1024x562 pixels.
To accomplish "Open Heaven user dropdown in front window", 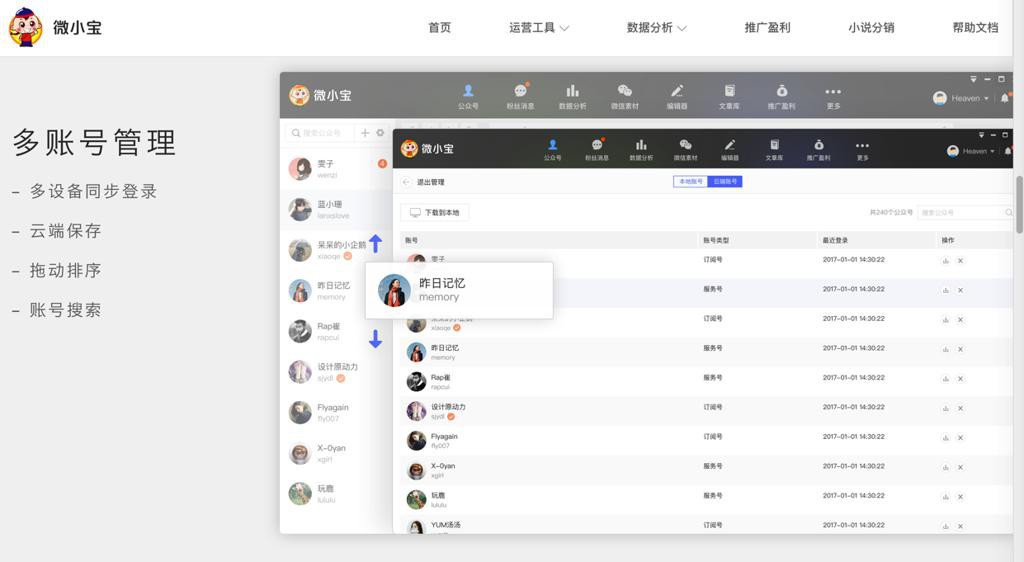I will [971, 151].
